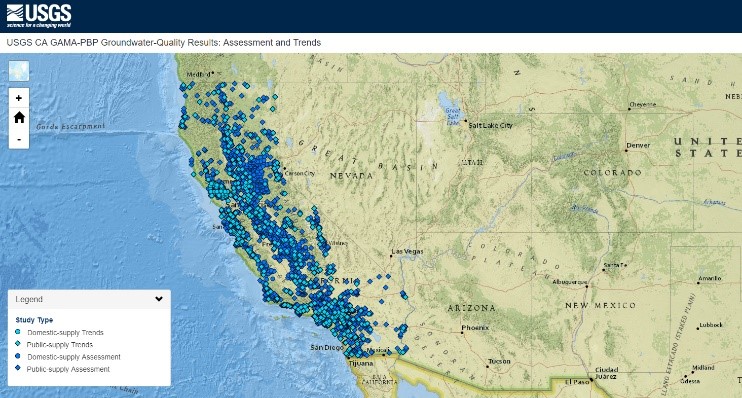
Task: Click the COLORADO state label
Action: point(612,173)
